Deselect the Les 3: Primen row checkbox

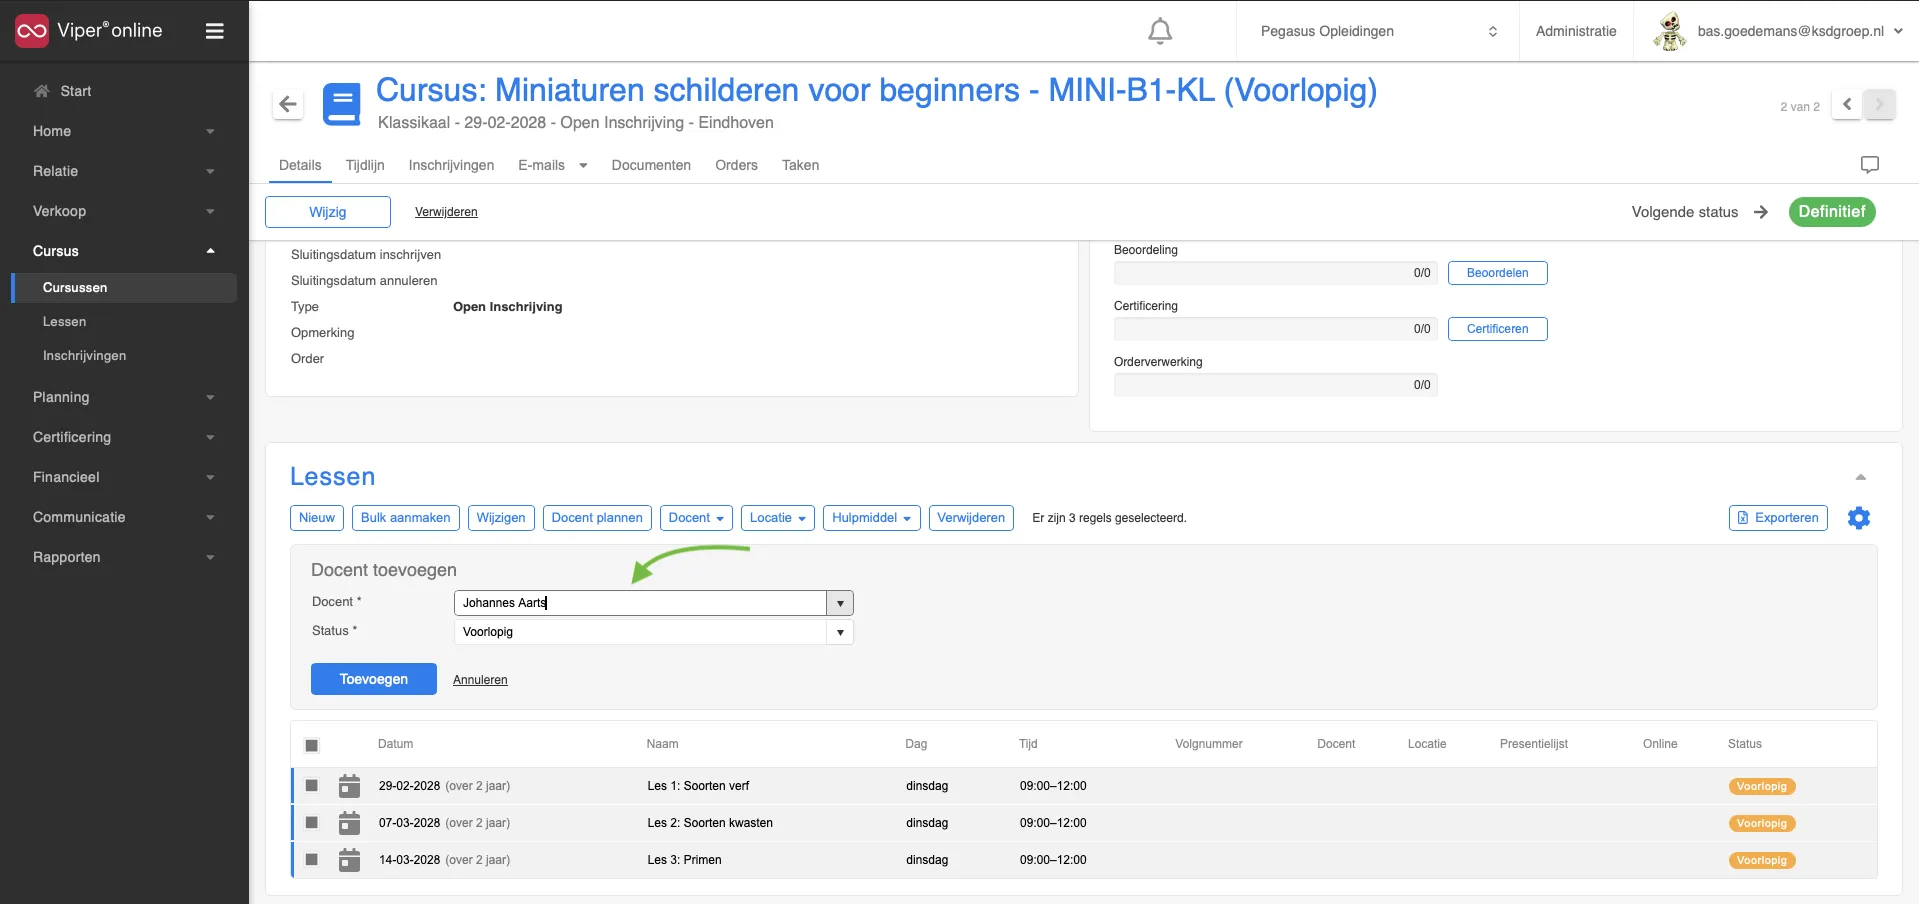(x=312, y=860)
